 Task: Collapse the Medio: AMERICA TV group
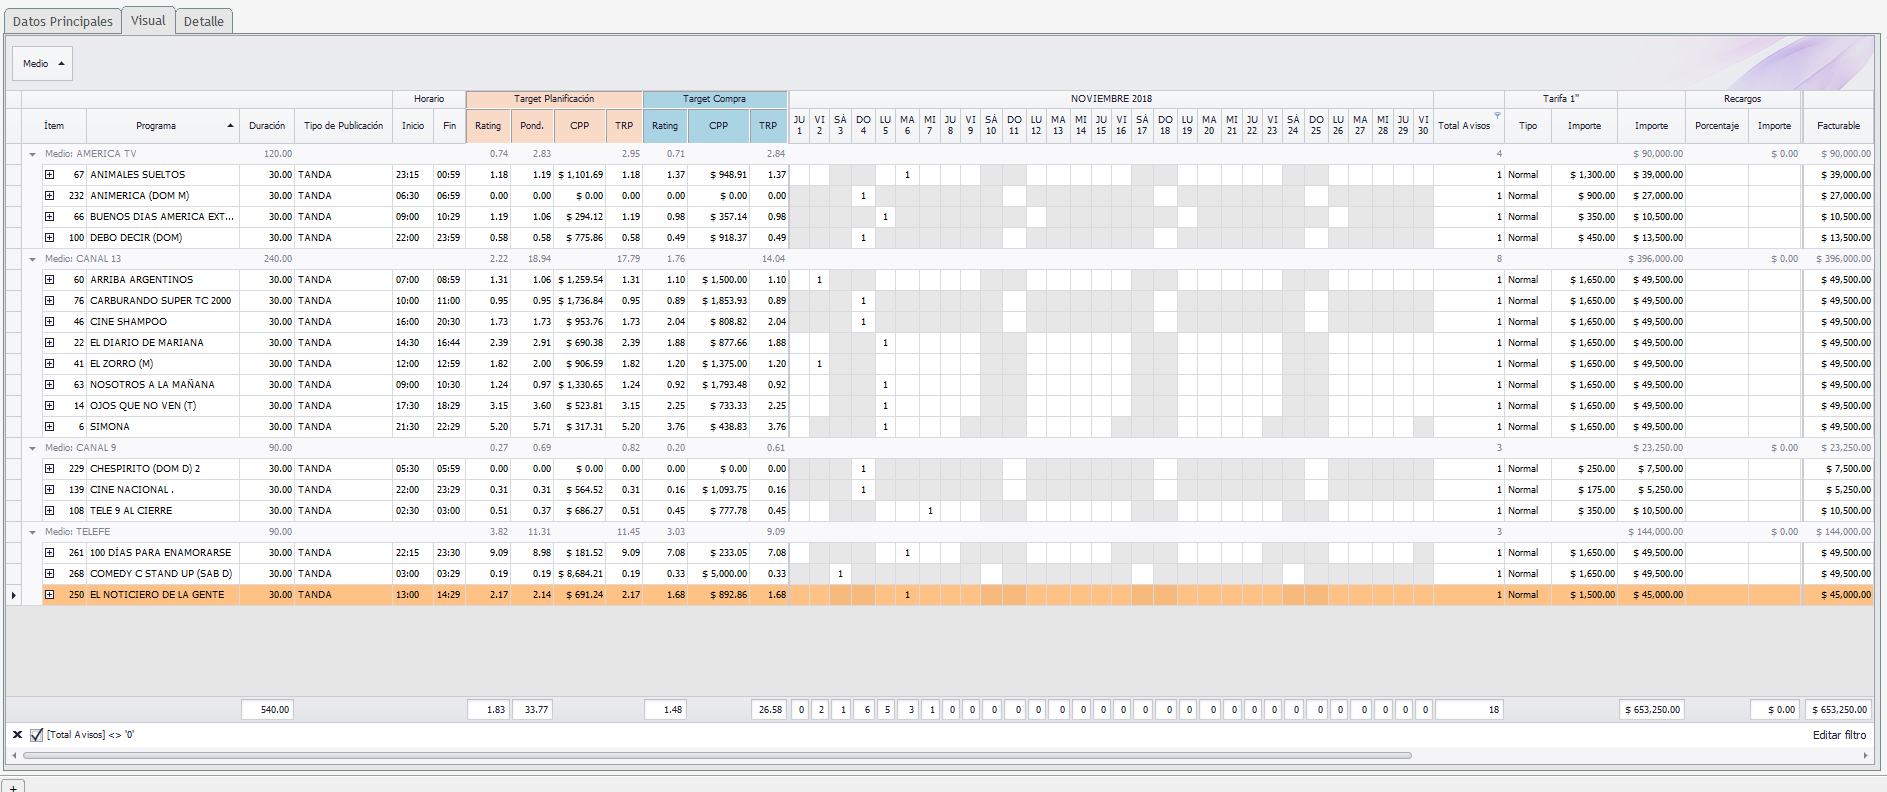32,154
